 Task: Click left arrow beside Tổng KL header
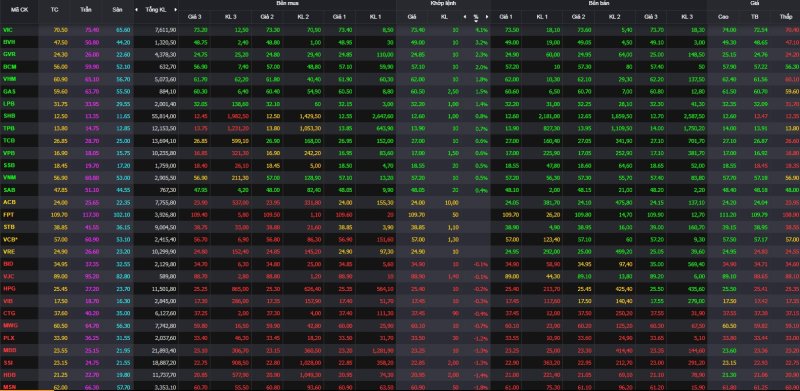[x=137, y=10]
